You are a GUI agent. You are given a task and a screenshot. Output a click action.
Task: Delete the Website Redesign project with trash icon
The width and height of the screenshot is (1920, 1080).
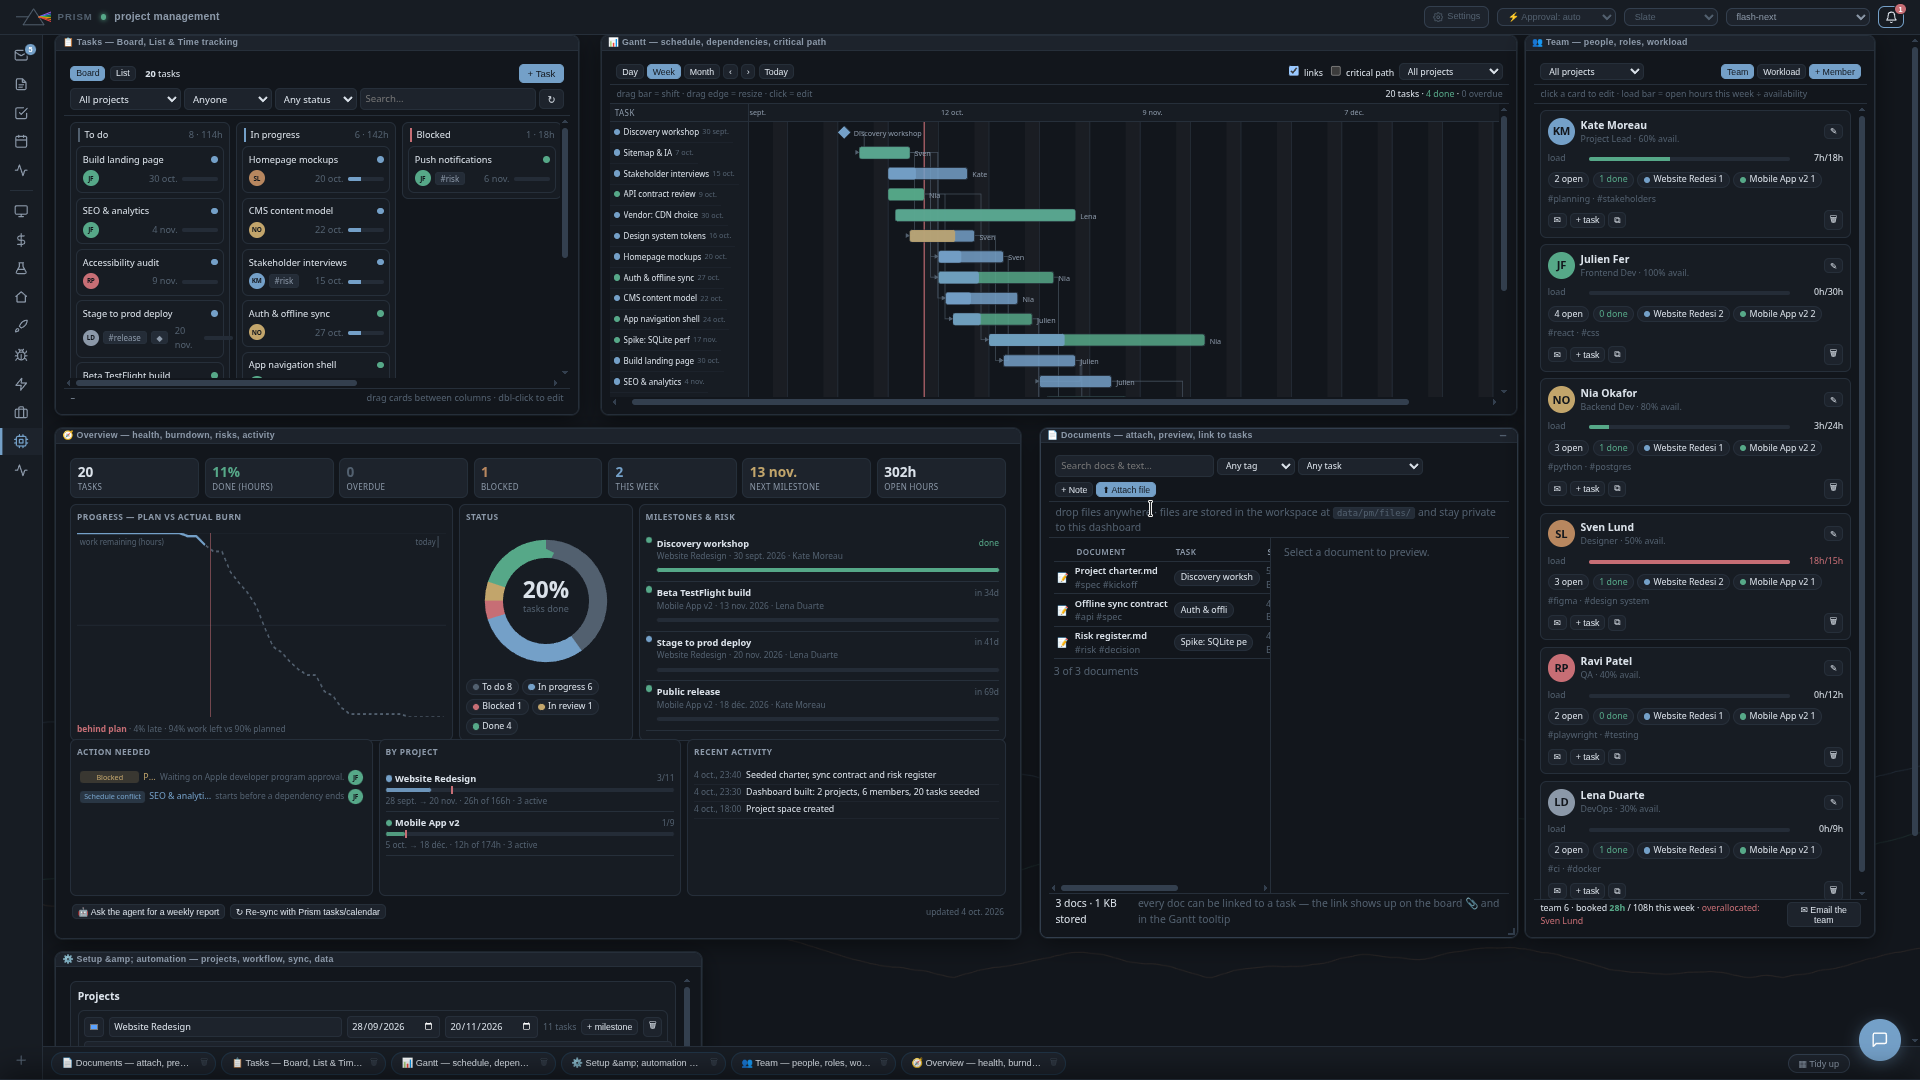(652, 1026)
